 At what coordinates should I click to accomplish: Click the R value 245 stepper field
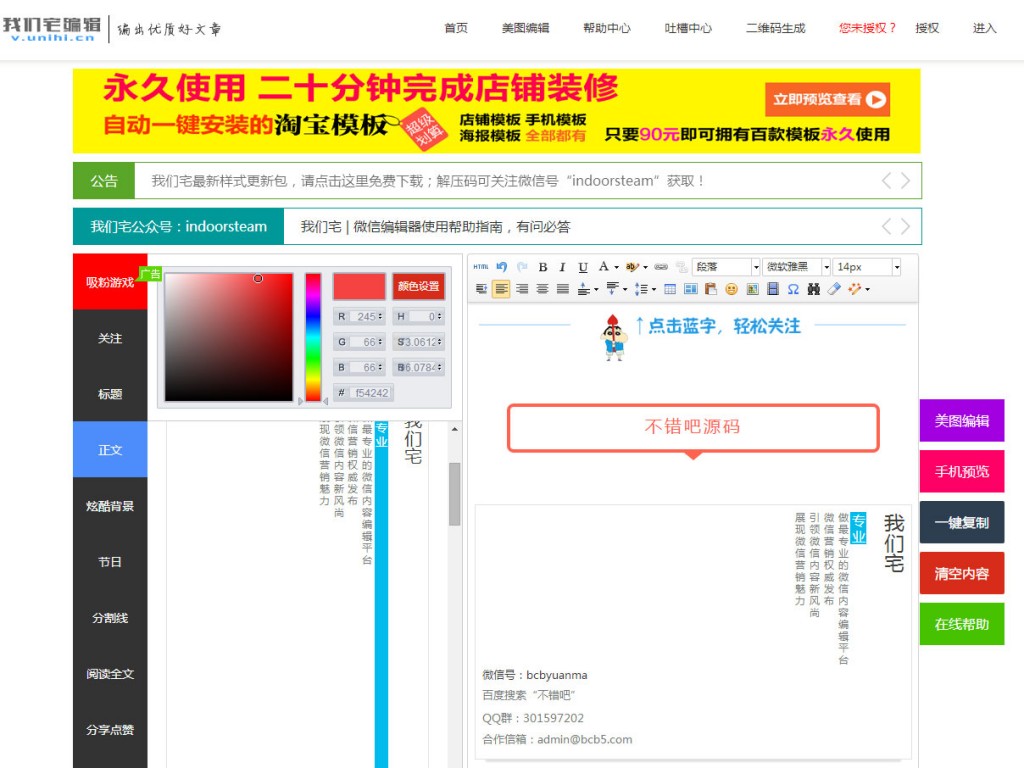coord(359,316)
